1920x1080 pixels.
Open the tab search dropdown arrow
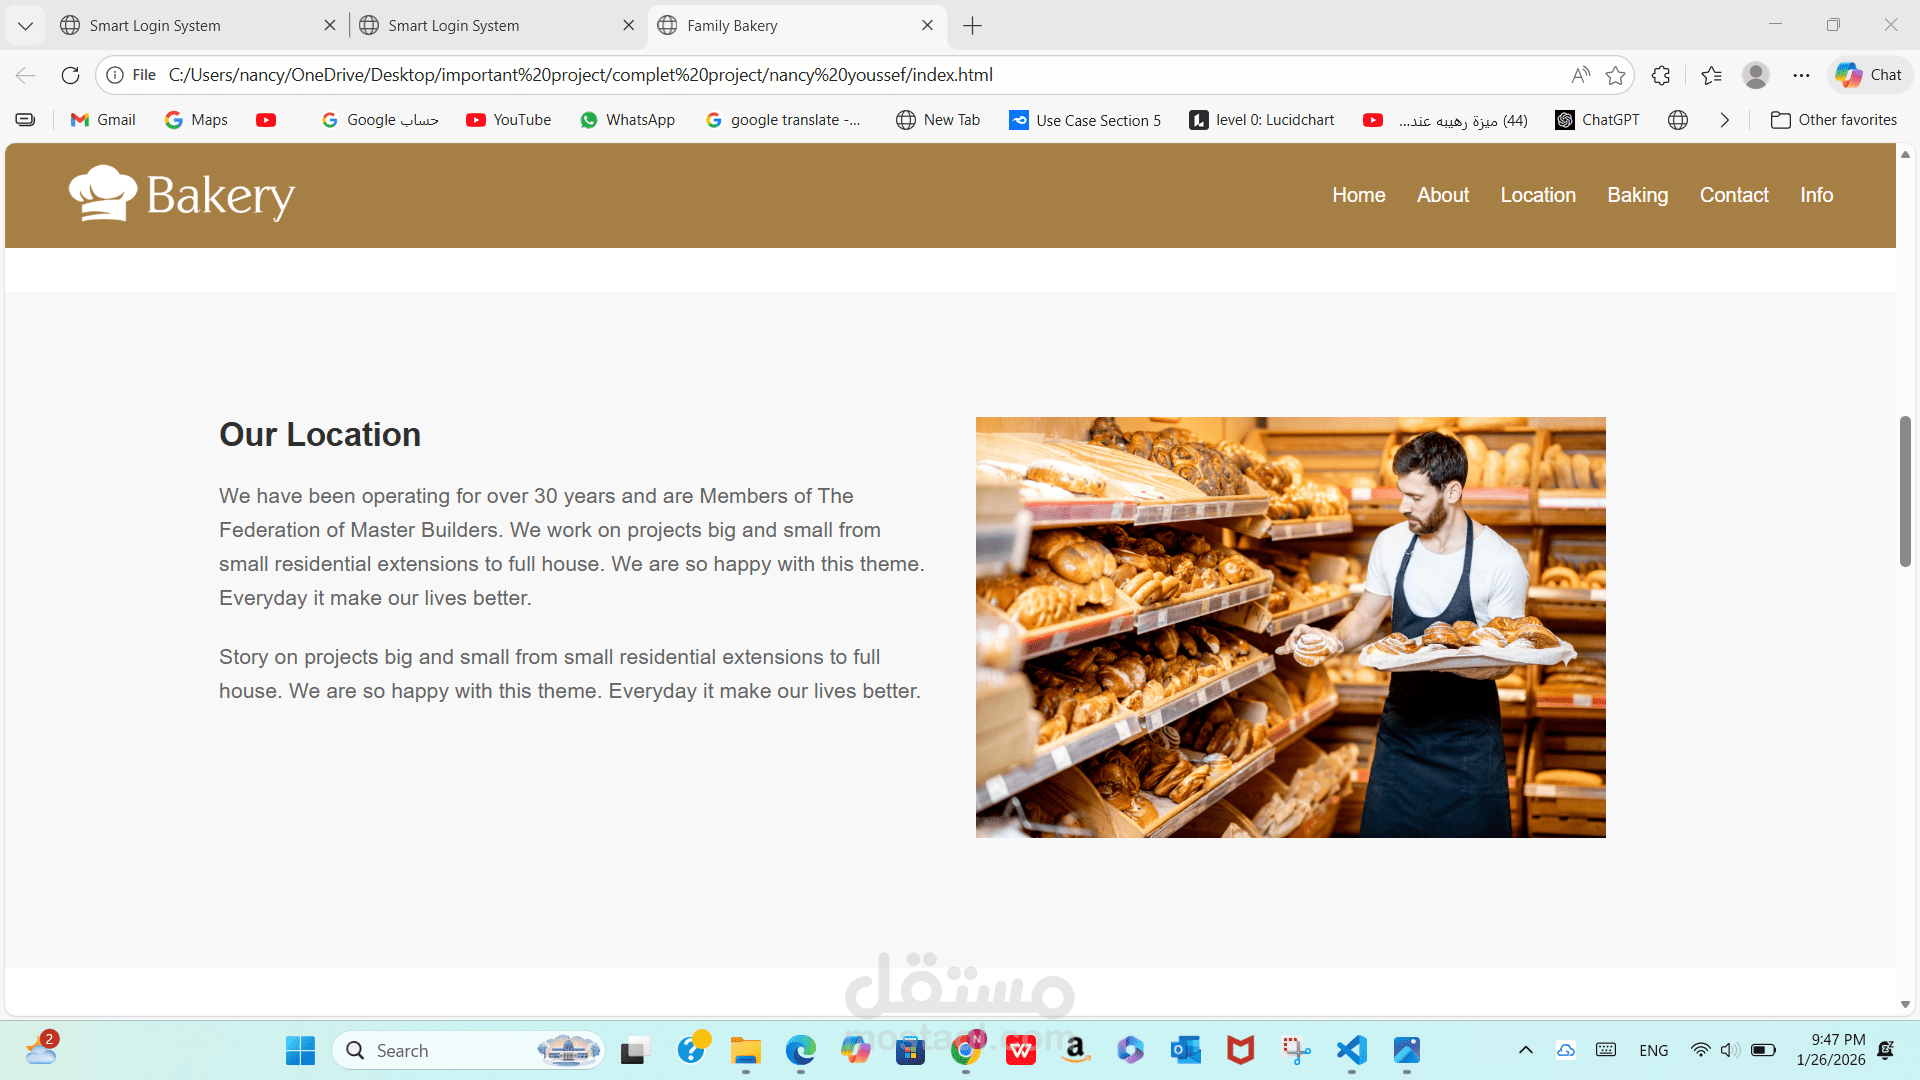coord(25,26)
